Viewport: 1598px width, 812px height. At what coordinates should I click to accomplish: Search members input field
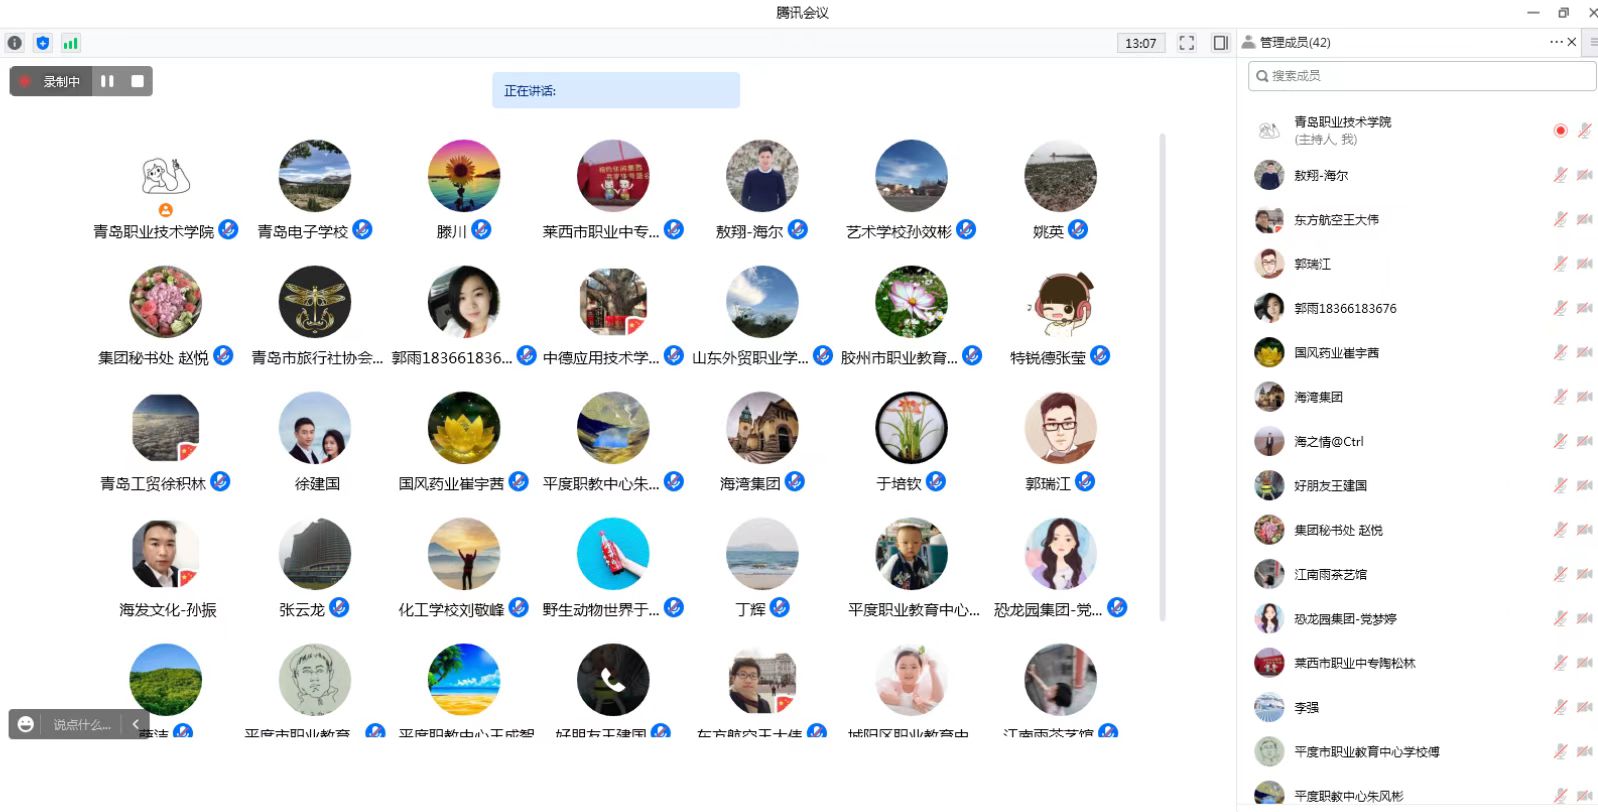1422,76
